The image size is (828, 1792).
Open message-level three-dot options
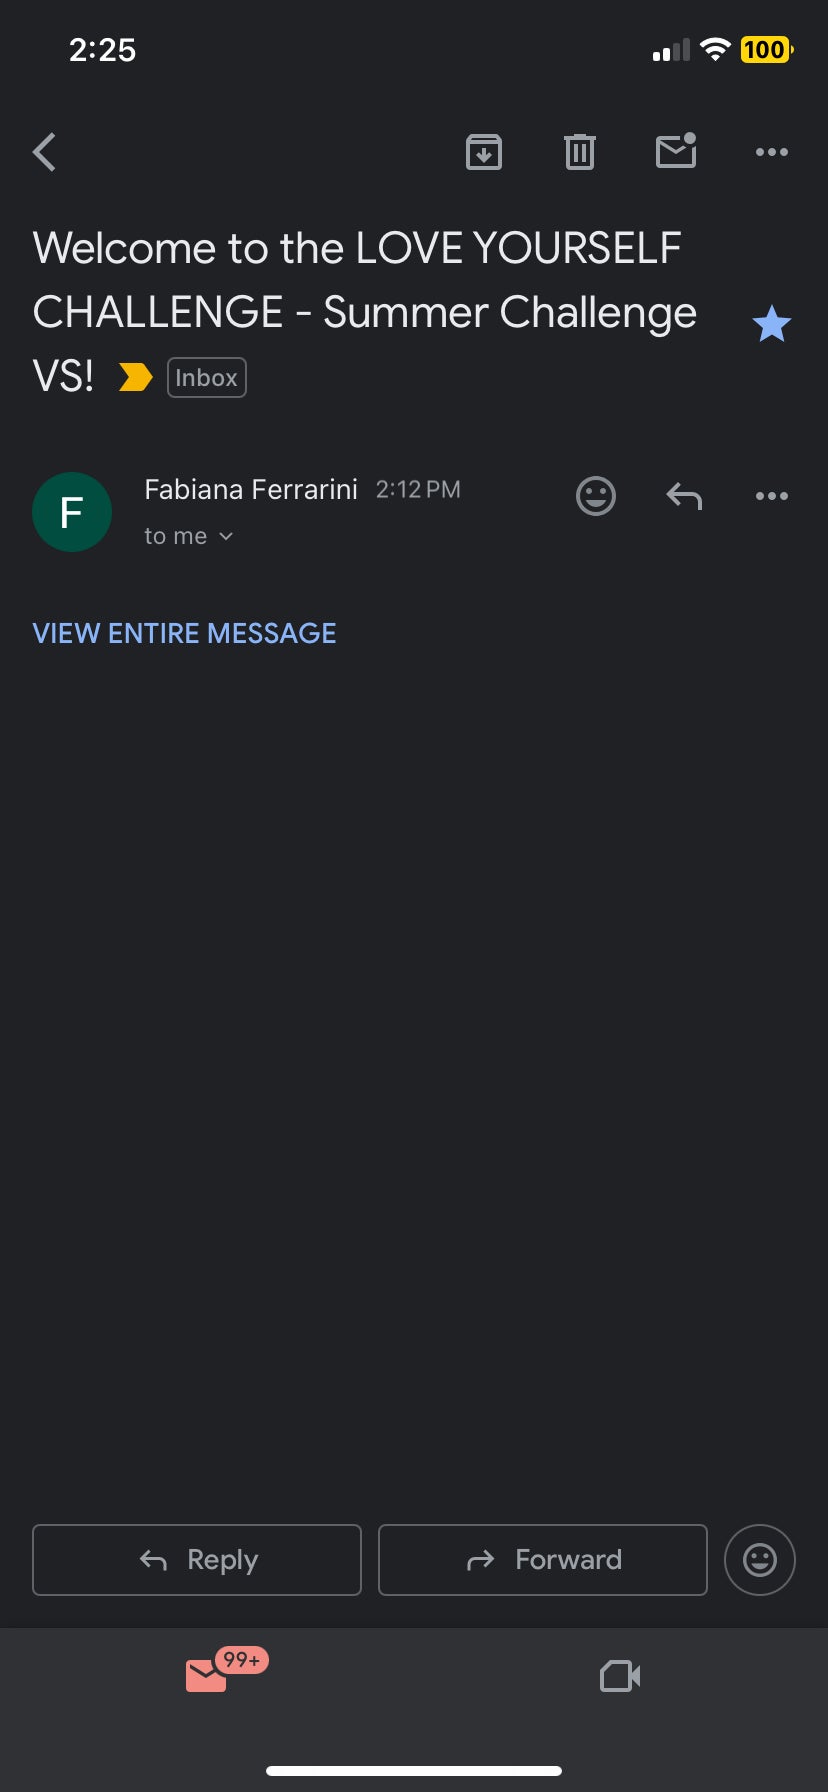point(772,496)
